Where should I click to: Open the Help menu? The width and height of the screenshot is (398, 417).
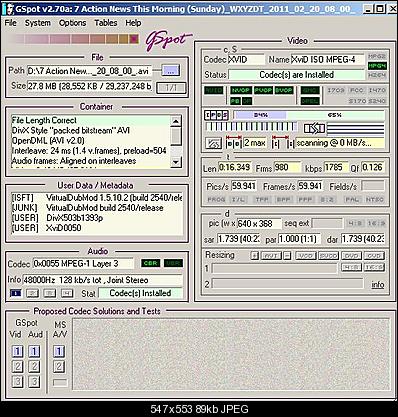tap(133, 23)
